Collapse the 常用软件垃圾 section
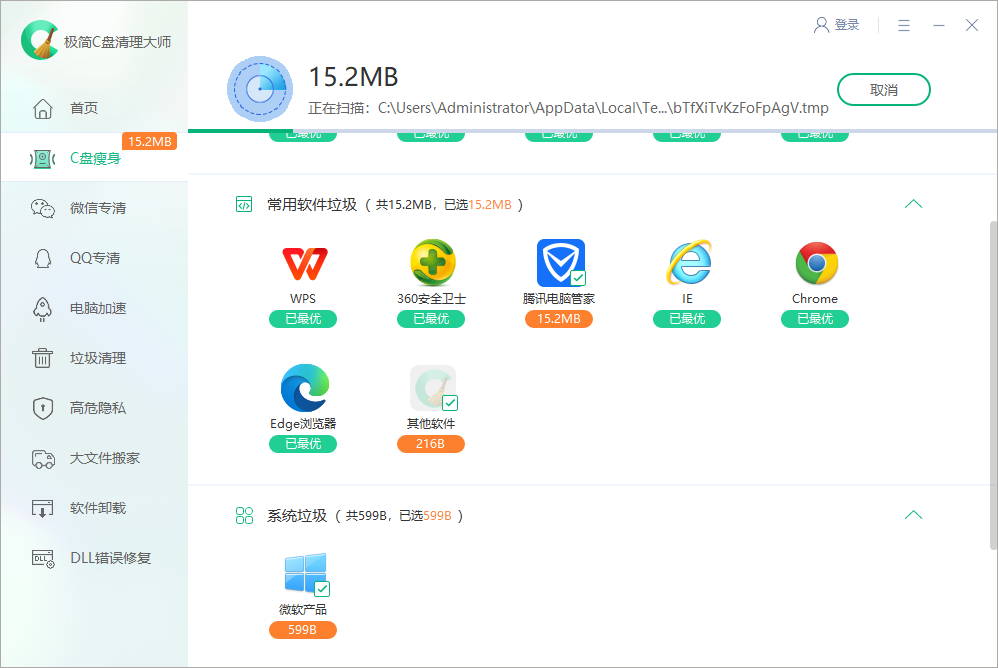998x668 pixels. (x=913, y=203)
